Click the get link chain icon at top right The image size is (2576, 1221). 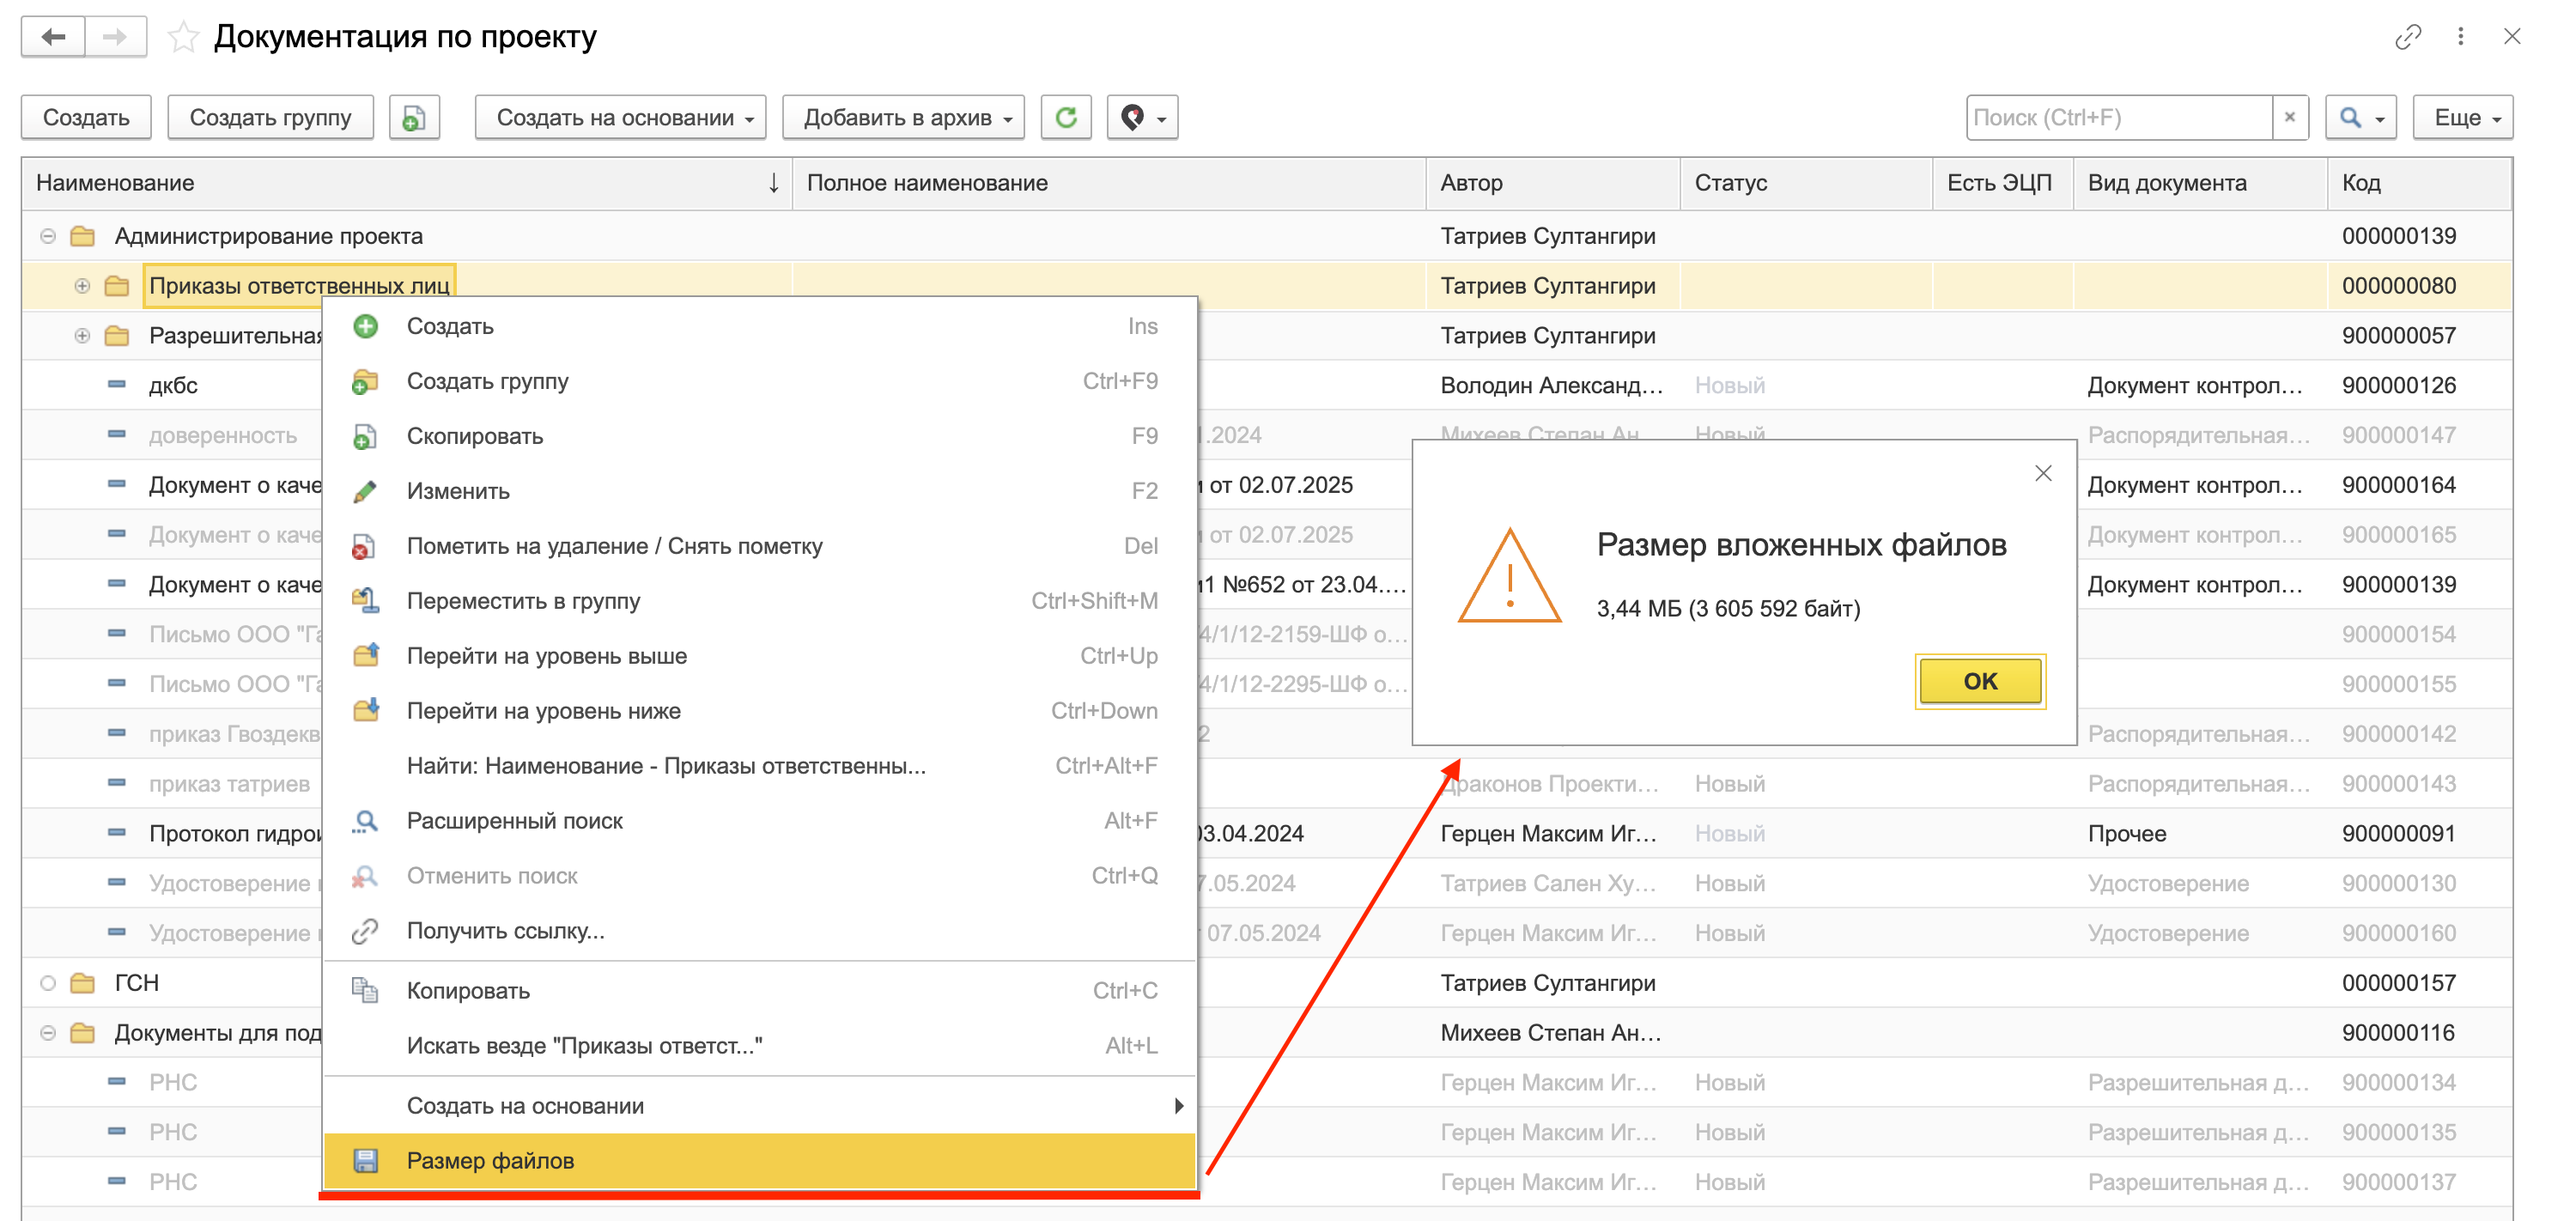pos(2407,37)
